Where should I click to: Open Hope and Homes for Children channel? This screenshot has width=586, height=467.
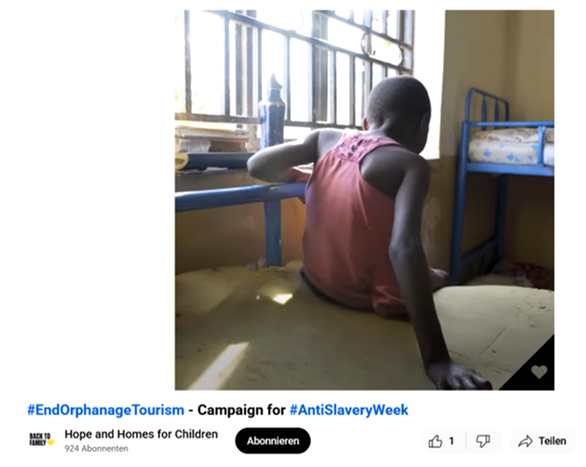(x=141, y=434)
